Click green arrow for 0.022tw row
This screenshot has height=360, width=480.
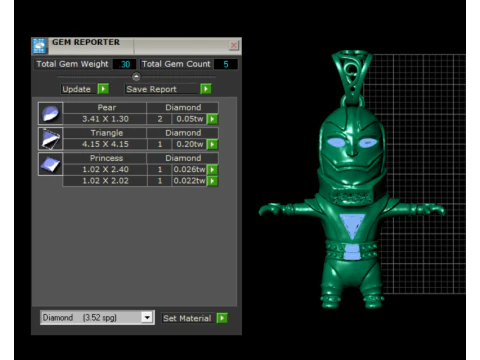click(x=212, y=181)
